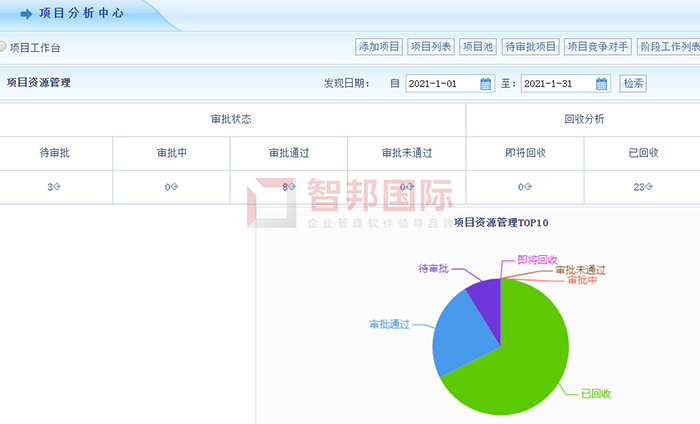
Task: Open 项目竞争对手 page
Action: (596, 47)
